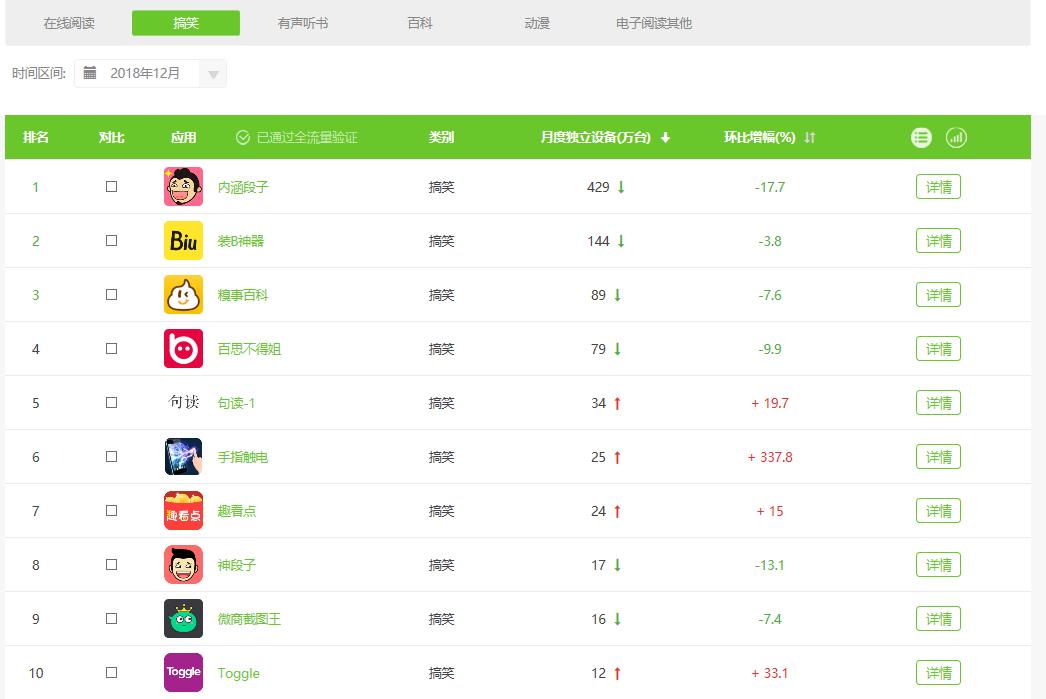Screen dimensions: 1046x699
Task: Click the 句读 logo icon
Action: click(183, 402)
